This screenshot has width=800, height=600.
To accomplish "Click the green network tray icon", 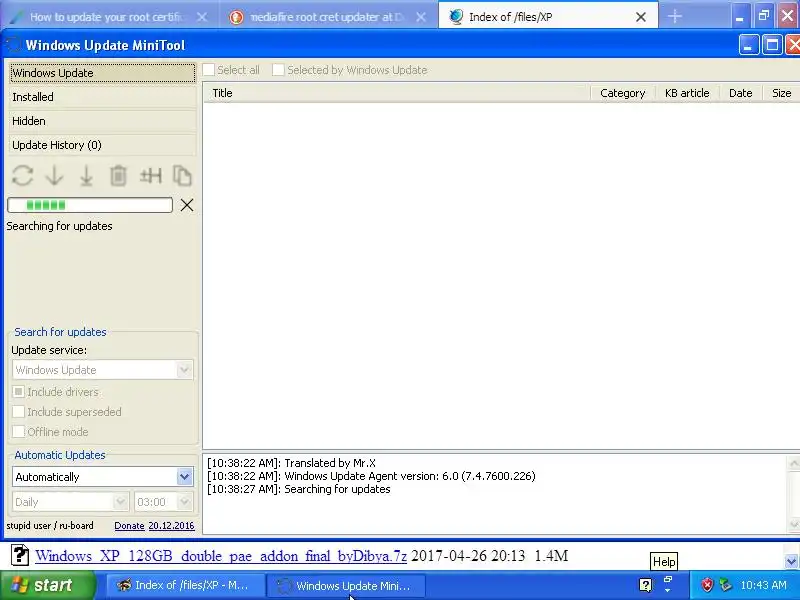I will (x=725, y=585).
